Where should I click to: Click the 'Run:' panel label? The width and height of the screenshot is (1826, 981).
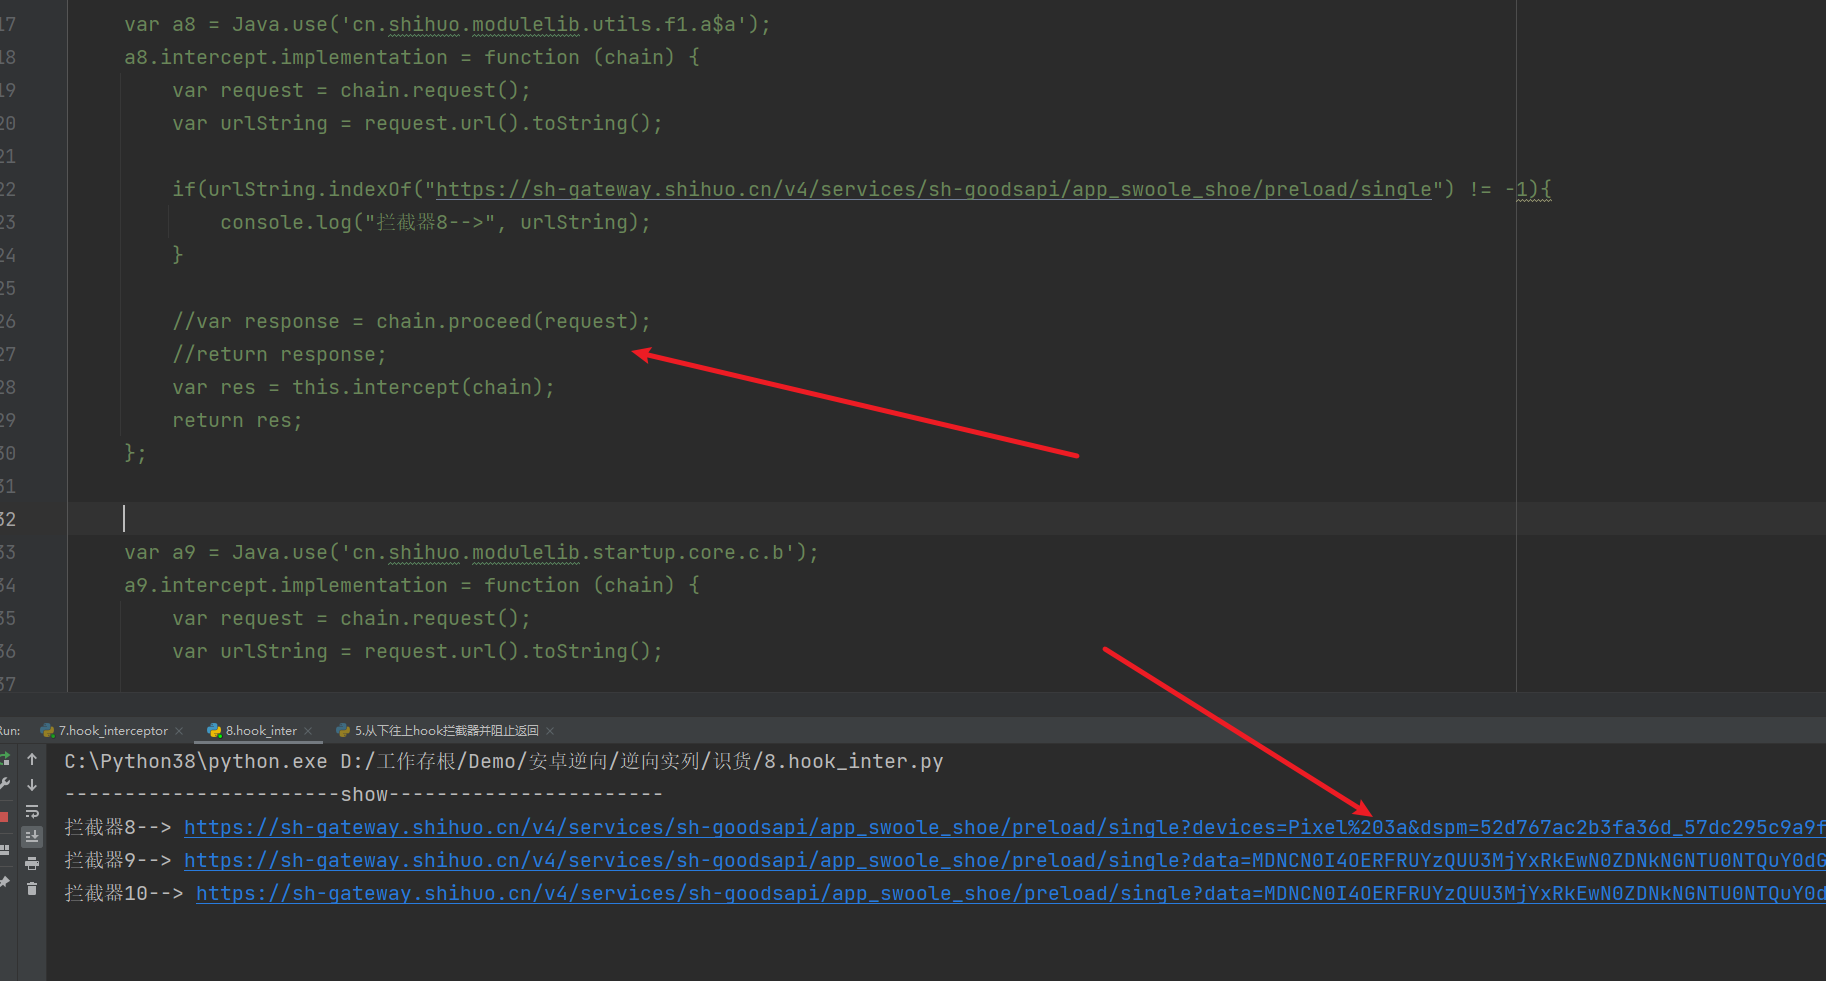click(x=10, y=731)
